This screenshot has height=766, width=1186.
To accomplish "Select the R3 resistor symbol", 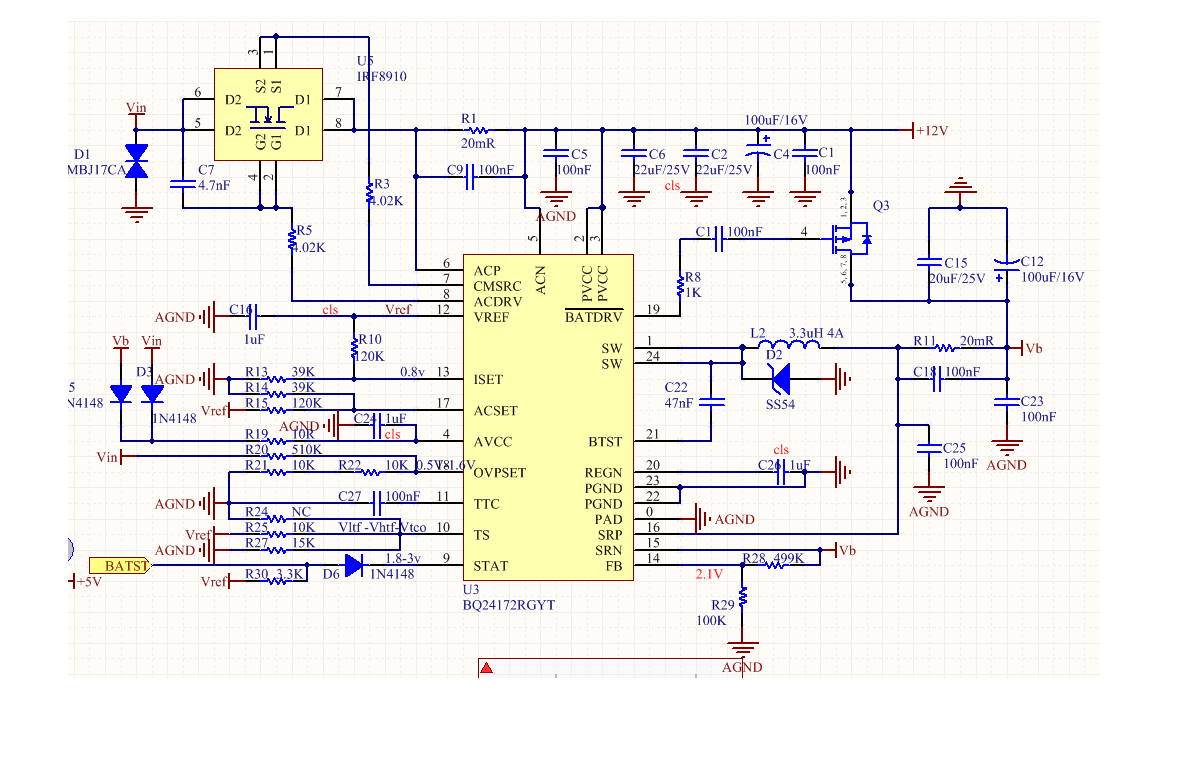I will click(x=369, y=193).
